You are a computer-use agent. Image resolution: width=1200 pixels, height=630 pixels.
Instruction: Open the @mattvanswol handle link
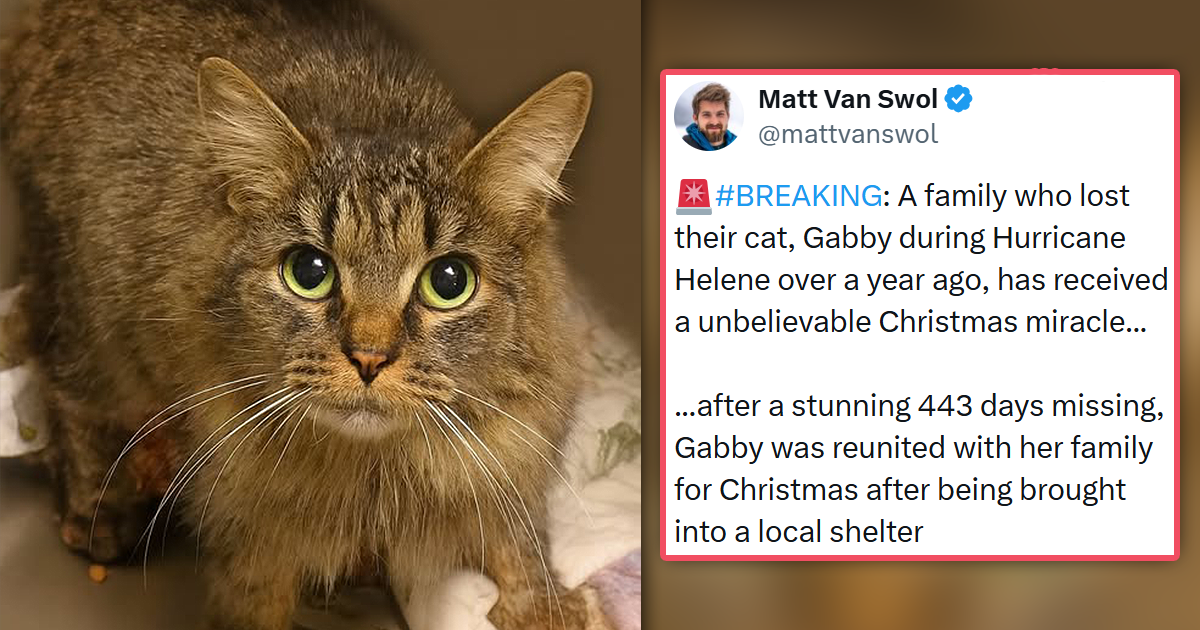click(848, 134)
